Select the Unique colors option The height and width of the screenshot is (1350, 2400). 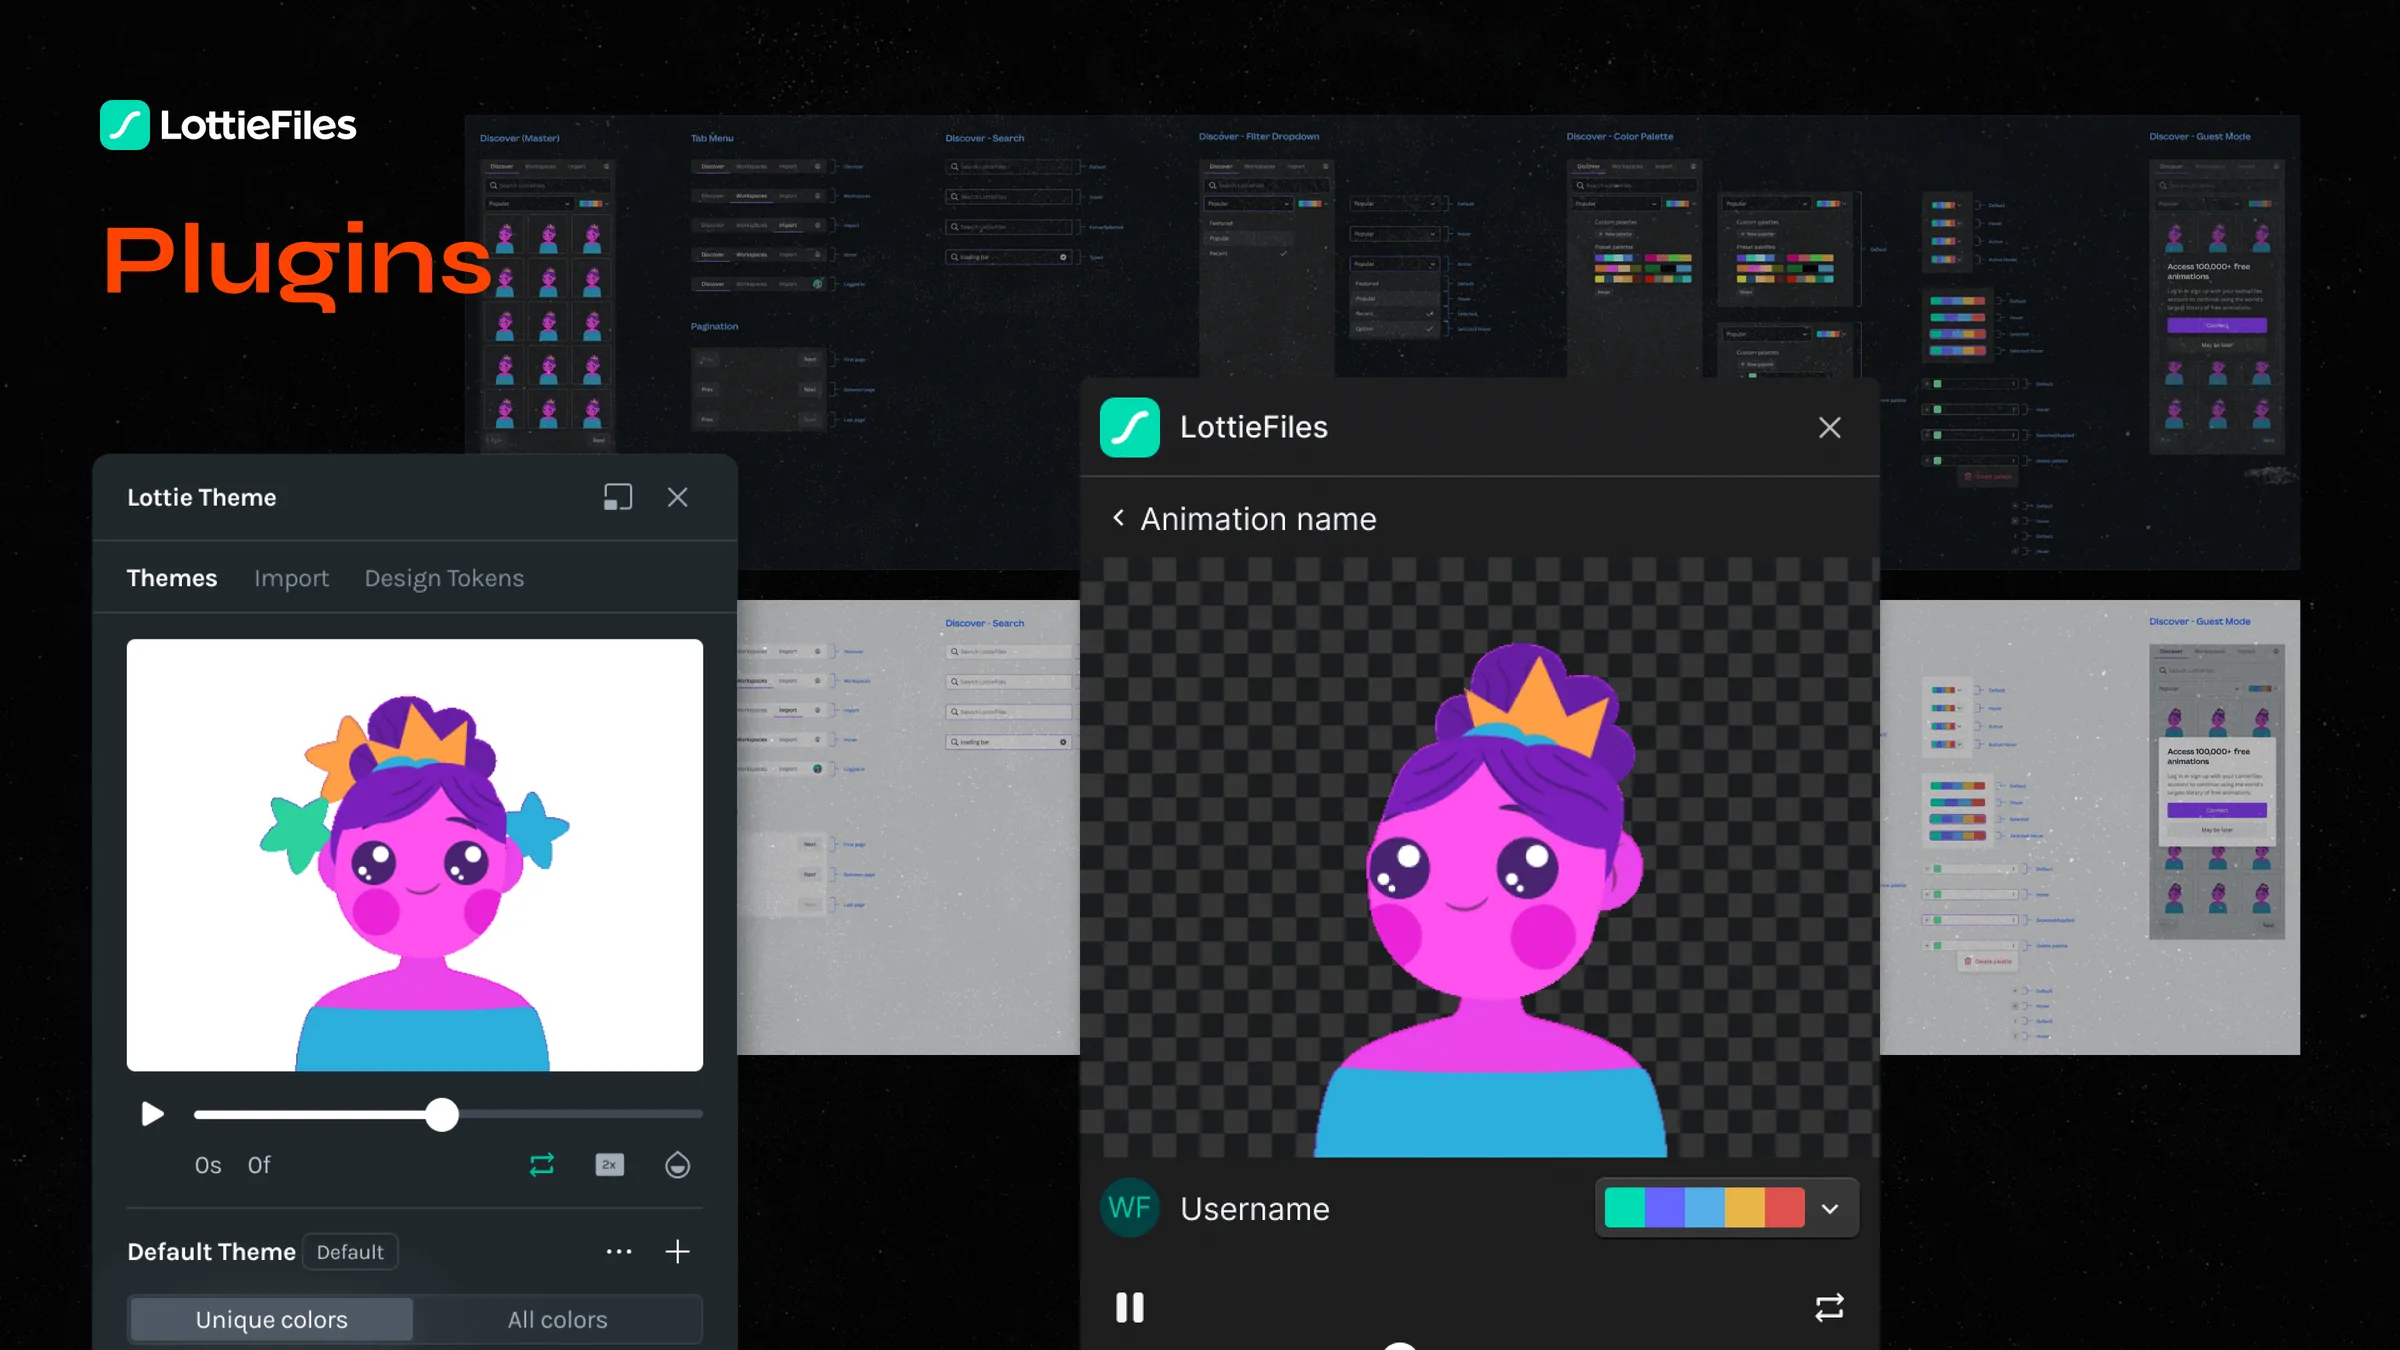click(272, 1319)
